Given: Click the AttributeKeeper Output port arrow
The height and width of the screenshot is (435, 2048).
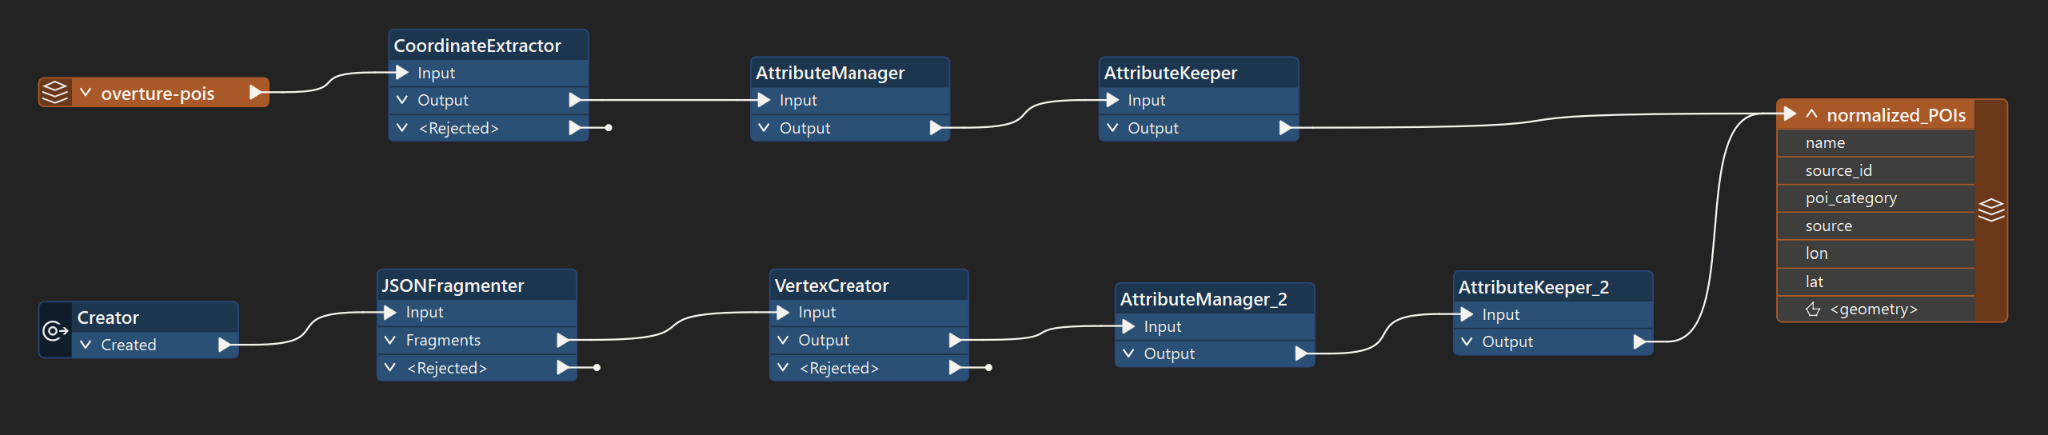Looking at the screenshot, I should (x=1285, y=128).
